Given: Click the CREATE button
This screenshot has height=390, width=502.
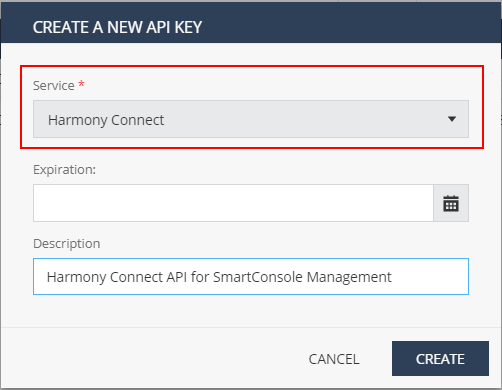Looking at the screenshot, I should point(440,359).
